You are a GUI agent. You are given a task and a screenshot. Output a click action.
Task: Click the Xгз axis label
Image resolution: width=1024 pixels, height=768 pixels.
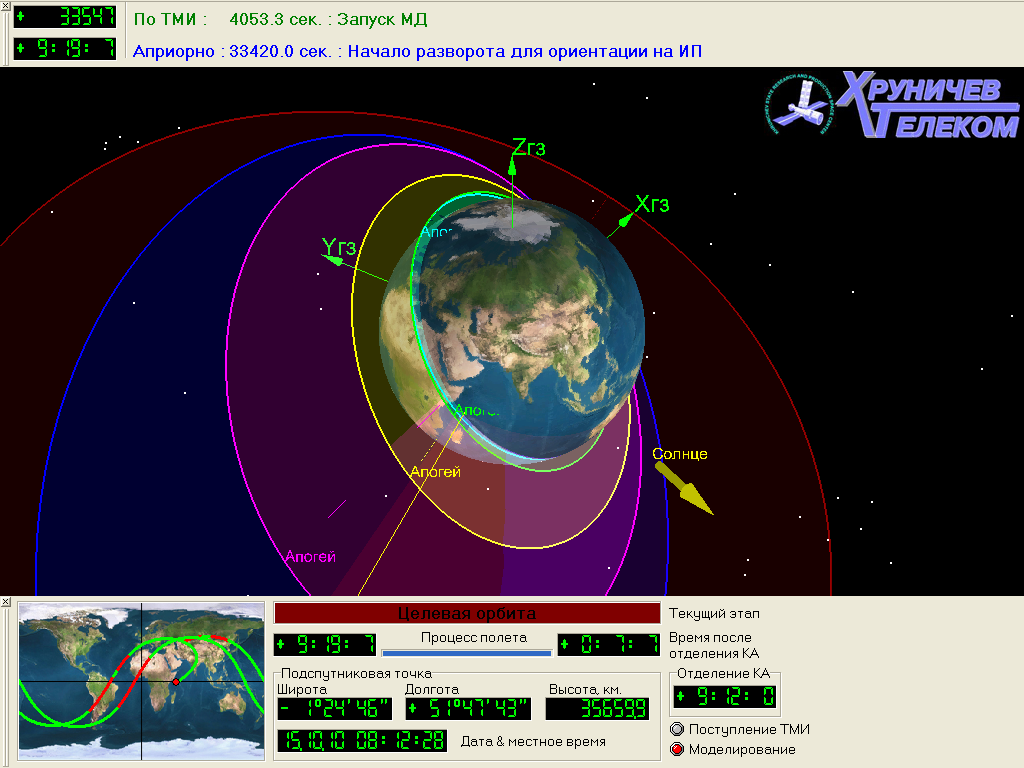pos(652,204)
